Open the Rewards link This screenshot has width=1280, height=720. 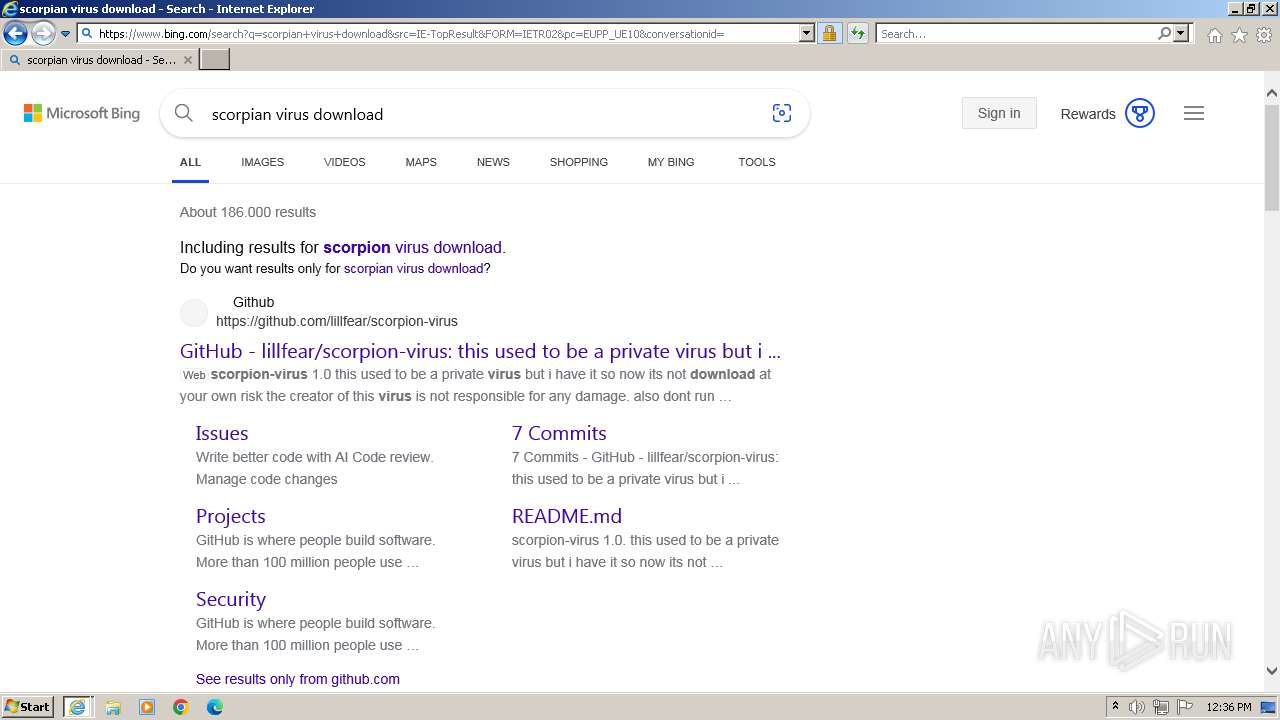point(1088,114)
